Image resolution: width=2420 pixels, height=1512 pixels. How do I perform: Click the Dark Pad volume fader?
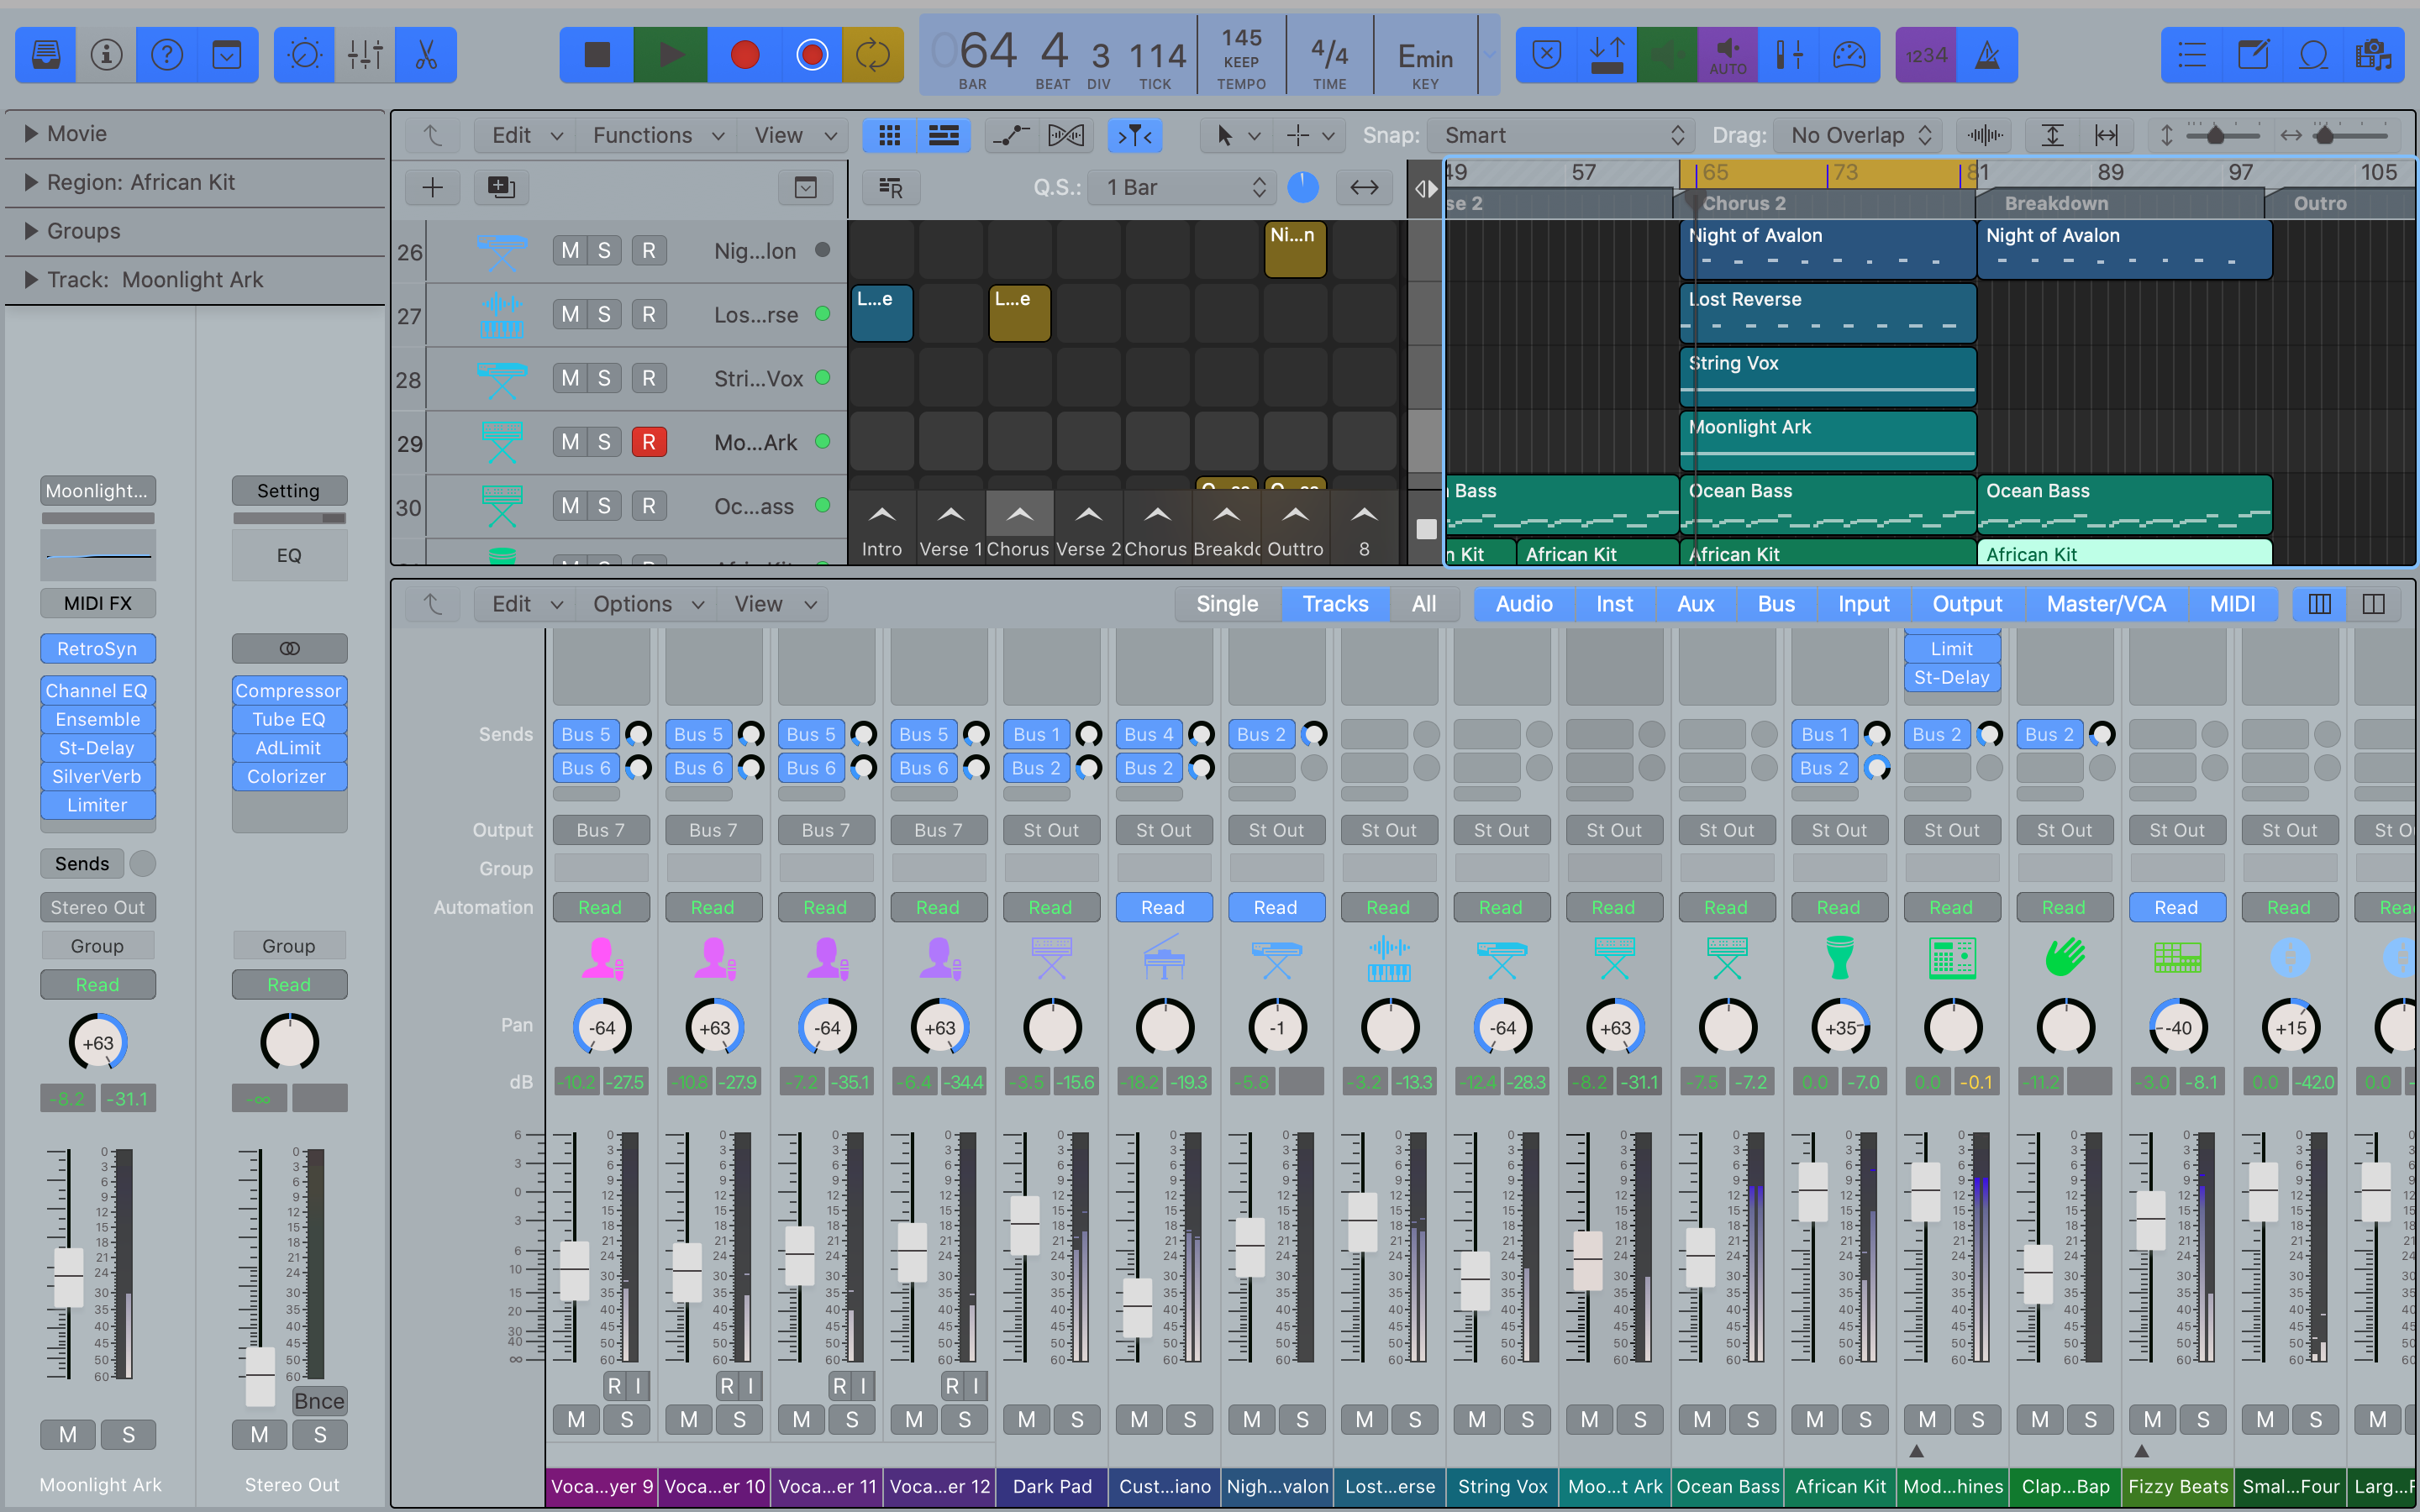coord(1025,1225)
